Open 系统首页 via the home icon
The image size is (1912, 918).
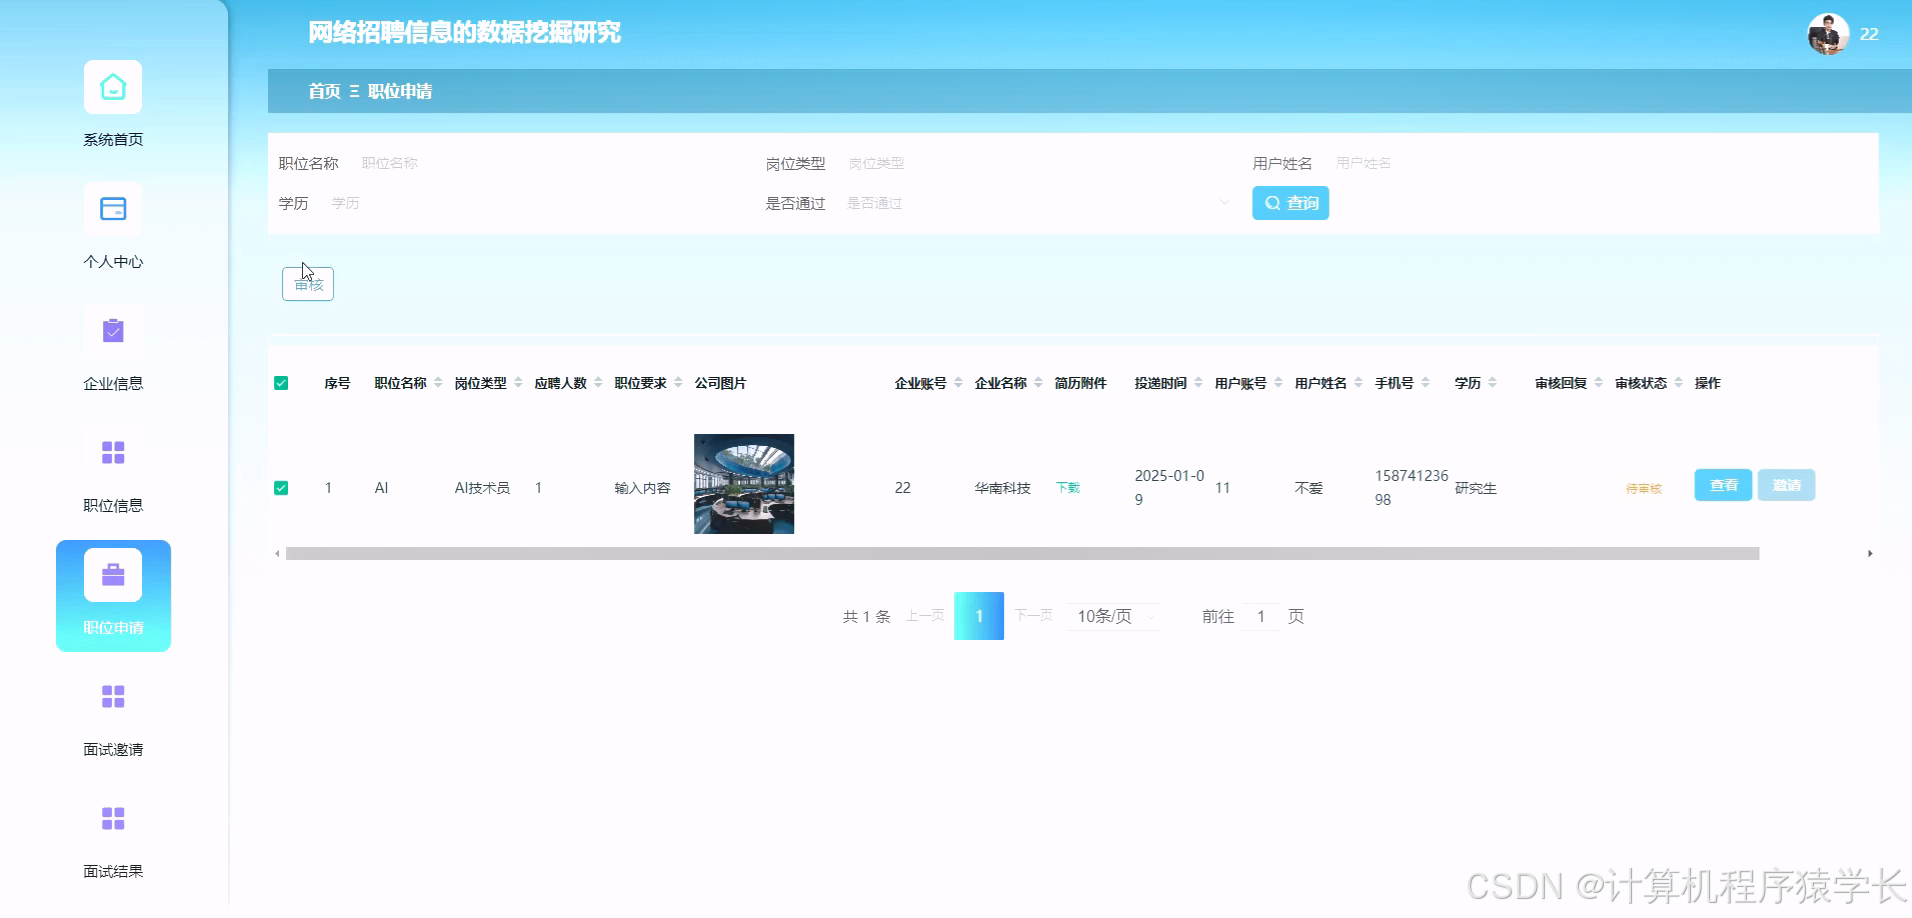112,88
